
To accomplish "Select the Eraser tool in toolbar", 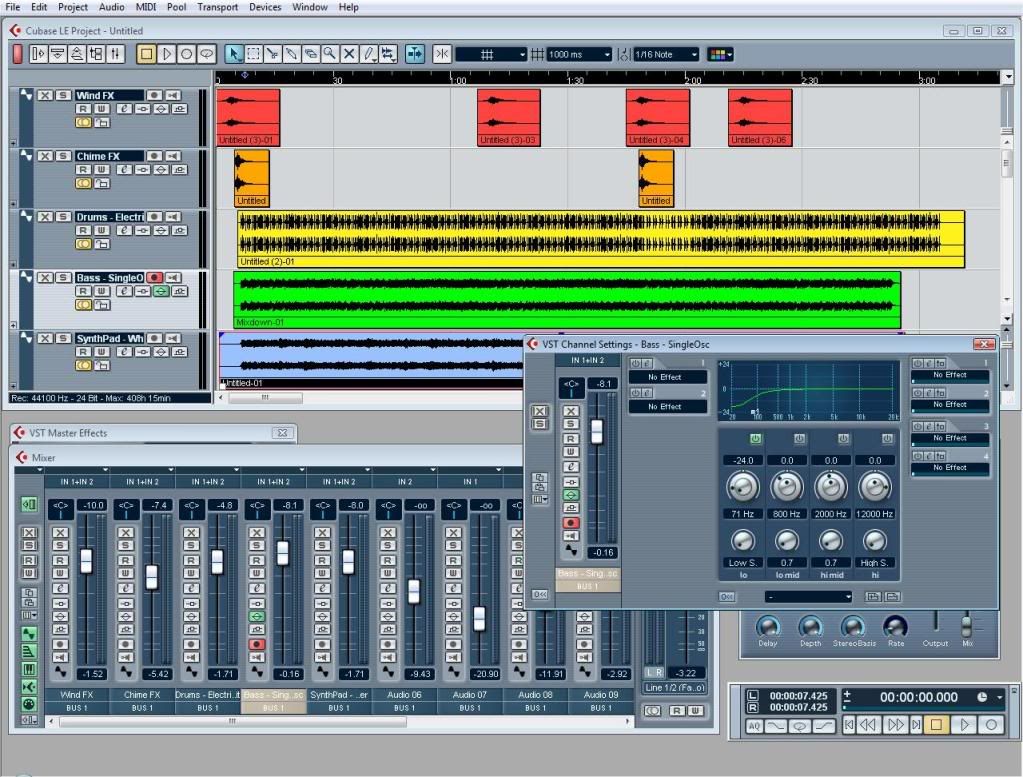I will pos(311,54).
